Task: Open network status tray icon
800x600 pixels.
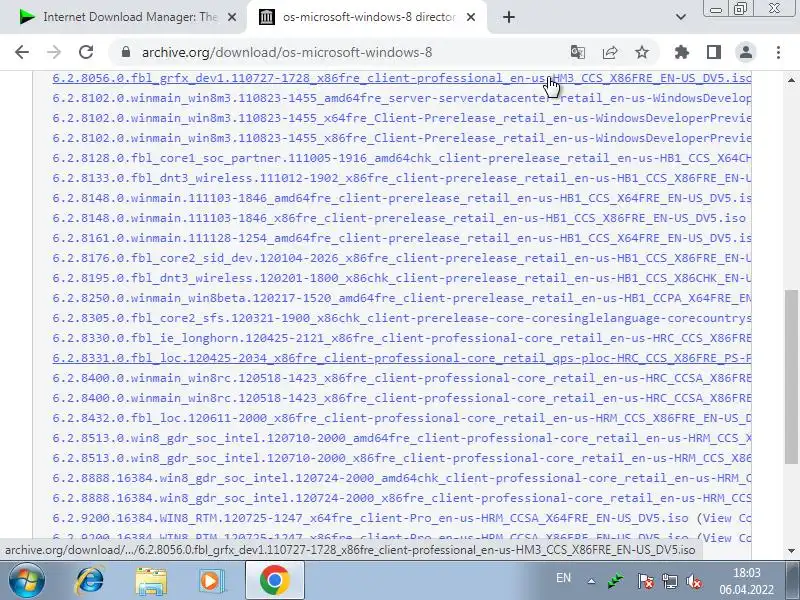Action: (669, 581)
